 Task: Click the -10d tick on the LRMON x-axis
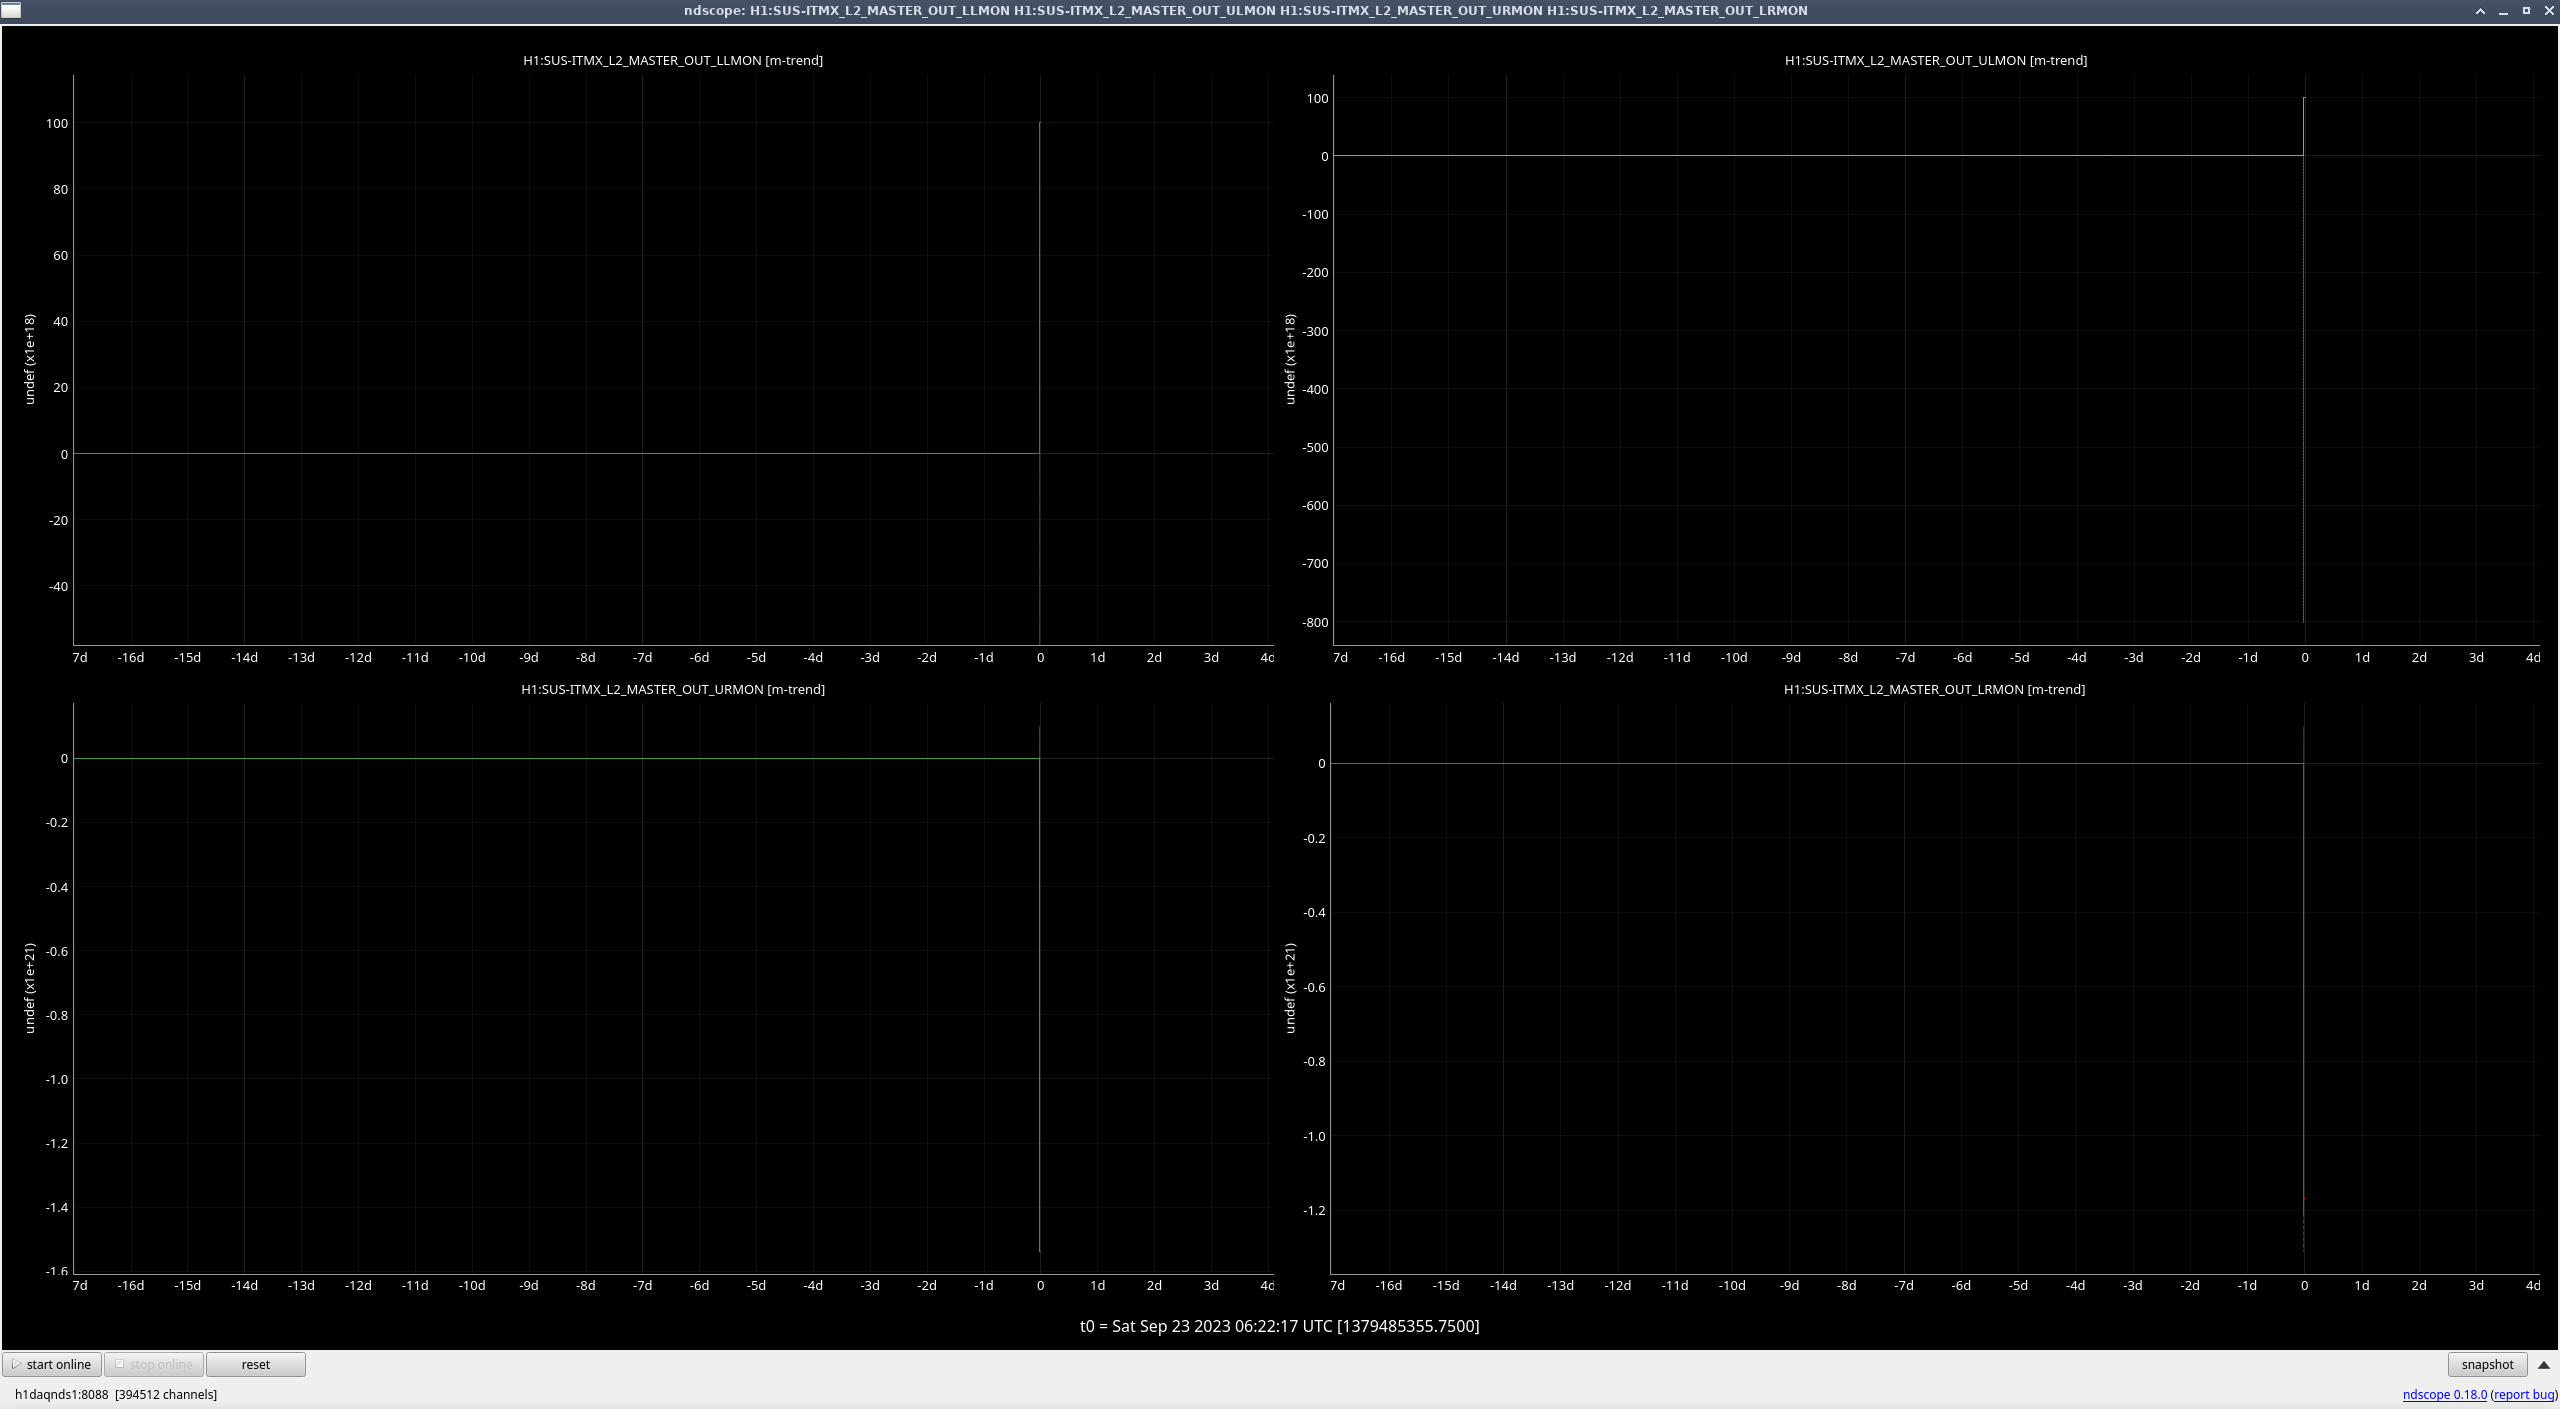click(1732, 1285)
